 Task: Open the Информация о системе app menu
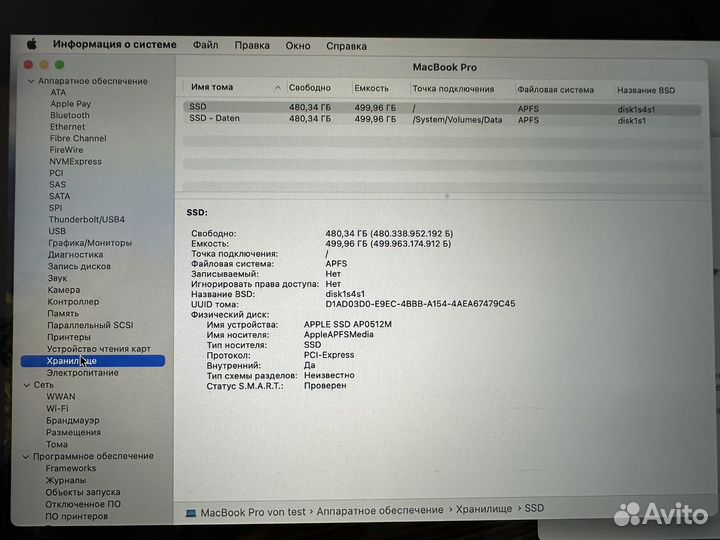(114, 45)
